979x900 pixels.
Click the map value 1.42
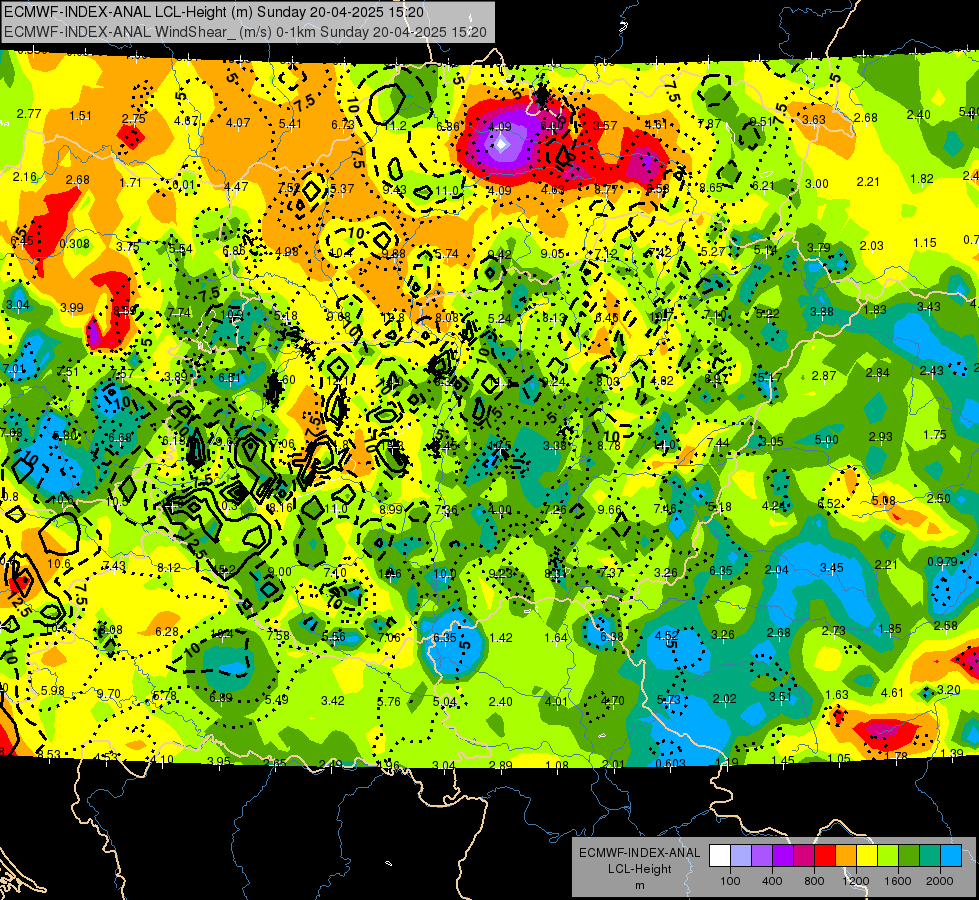(x=501, y=638)
